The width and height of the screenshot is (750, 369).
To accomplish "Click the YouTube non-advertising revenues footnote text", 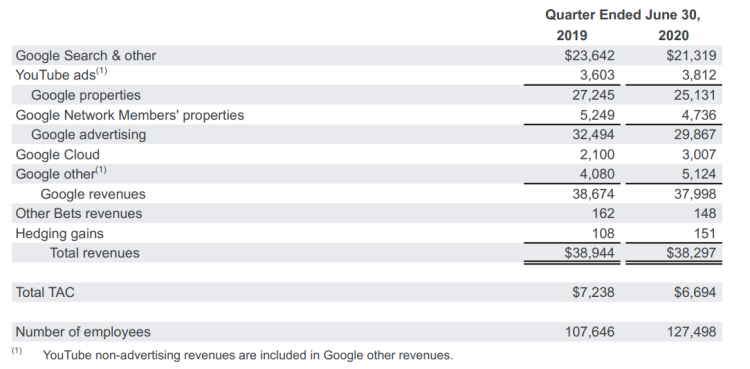I will 247,356.
